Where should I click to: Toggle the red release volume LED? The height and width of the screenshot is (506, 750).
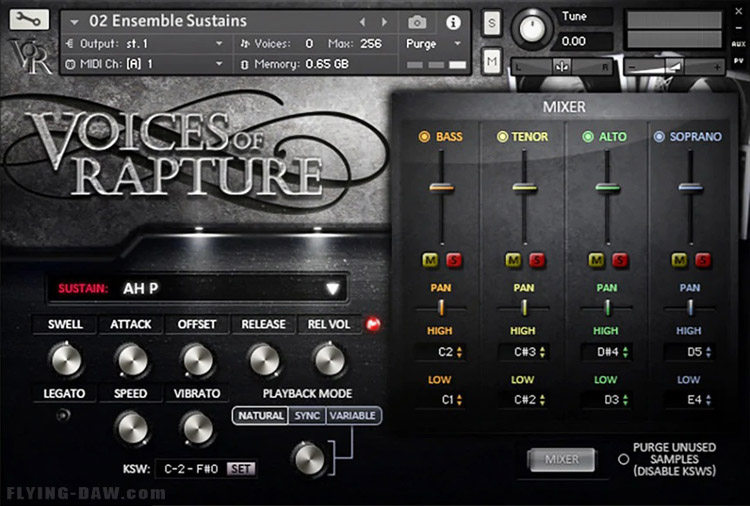click(x=373, y=324)
